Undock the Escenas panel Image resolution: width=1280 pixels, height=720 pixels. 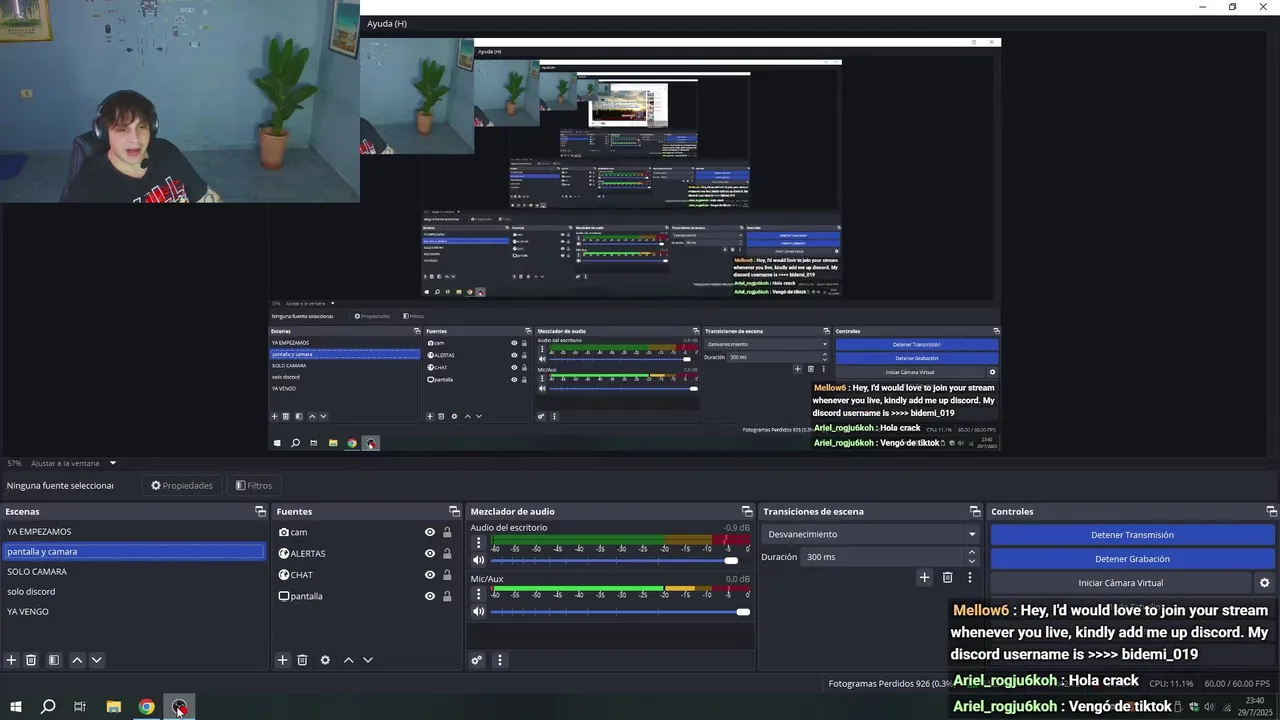point(261,512)
